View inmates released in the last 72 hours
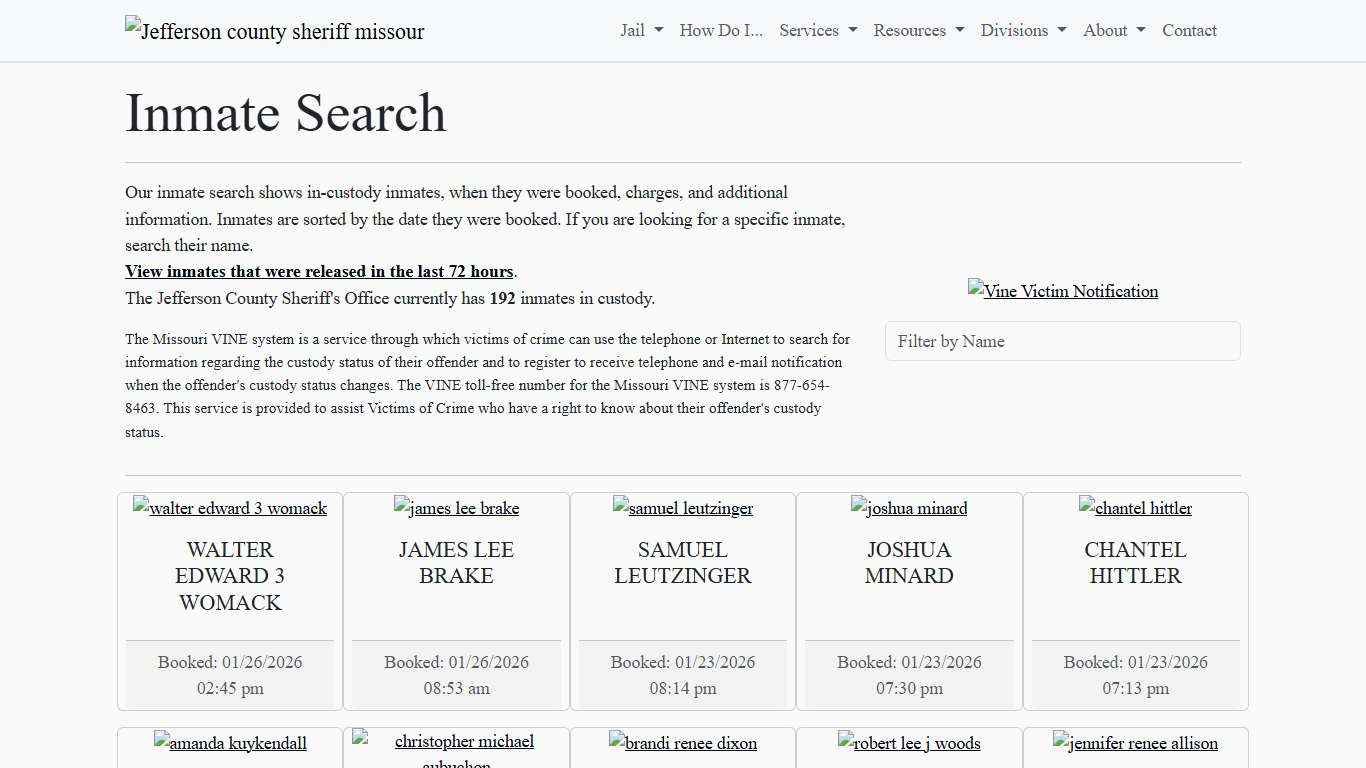The width and height of the screenshot is (1366, 768). (319, 271)
